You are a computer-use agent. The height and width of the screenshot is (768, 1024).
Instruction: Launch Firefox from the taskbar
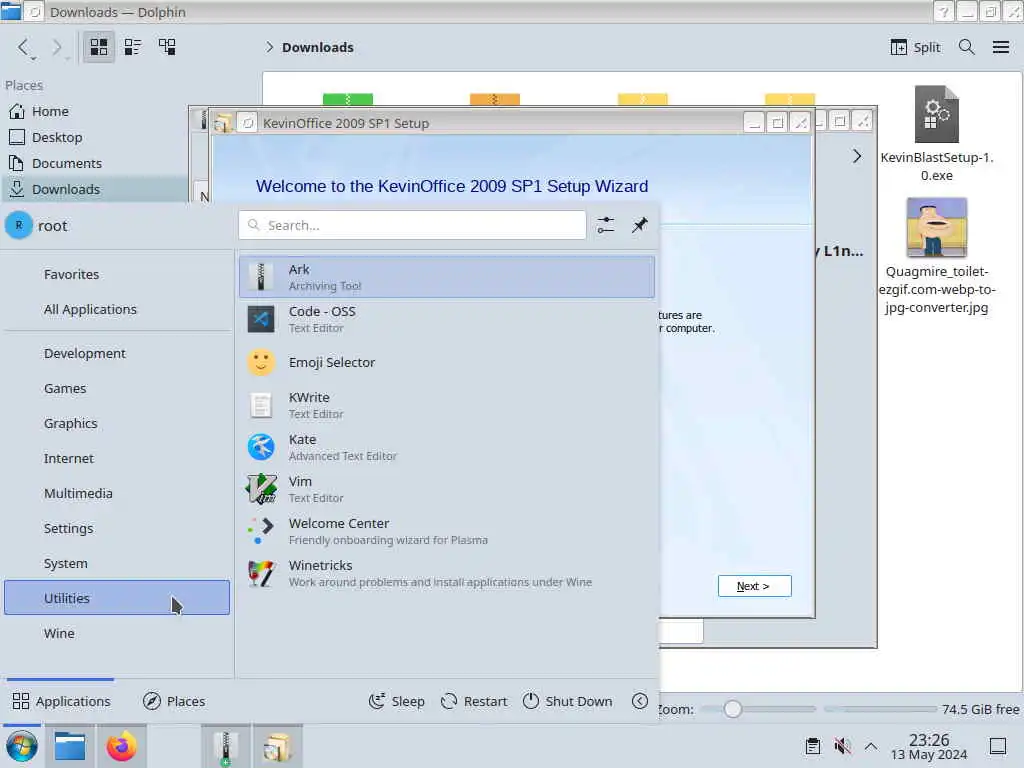[121, 746]
